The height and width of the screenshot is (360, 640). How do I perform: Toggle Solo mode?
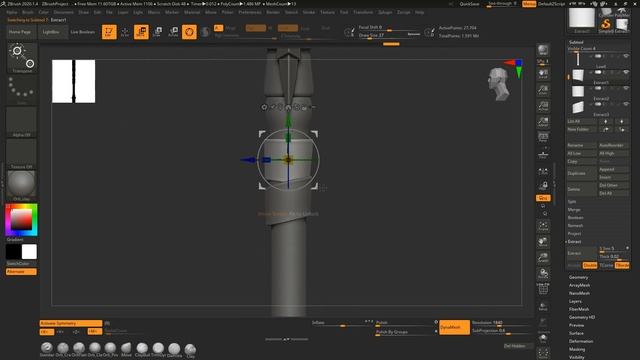click(x=543, y=338)
